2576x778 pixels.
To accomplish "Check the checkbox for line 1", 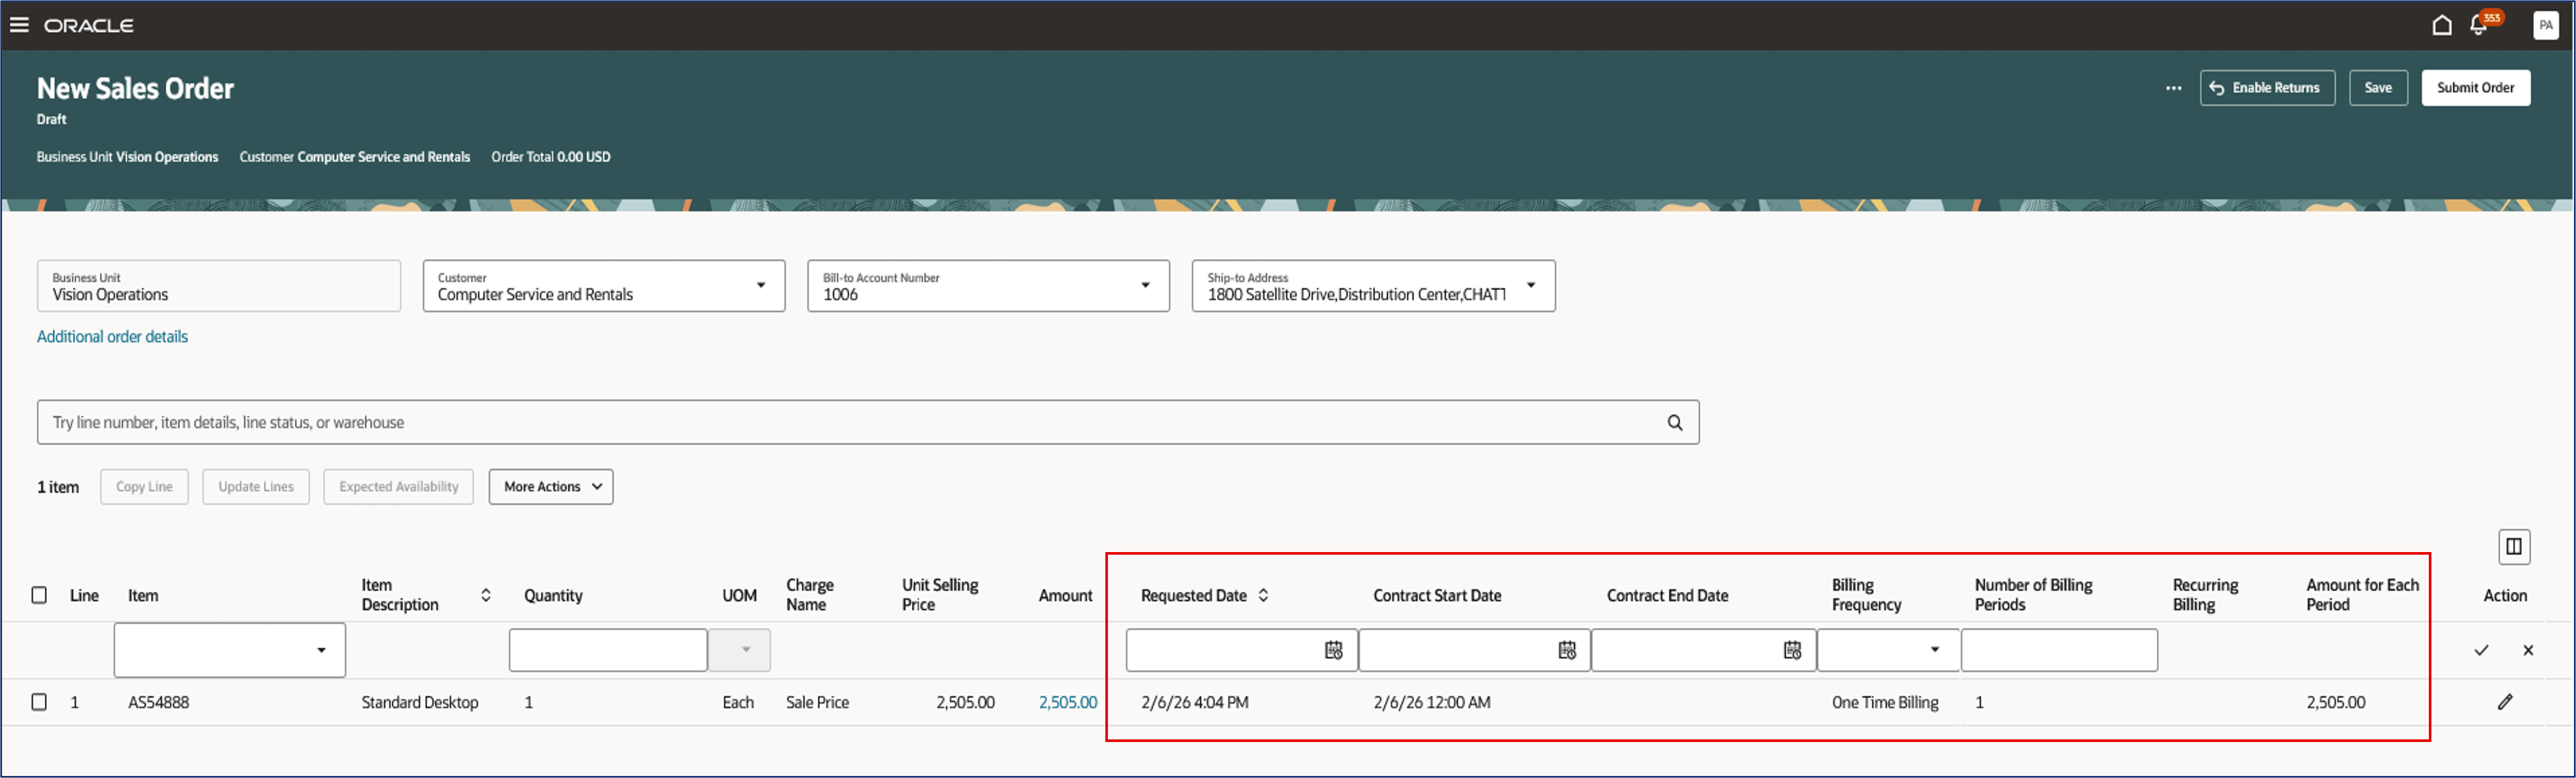I will tap(39, 701).
